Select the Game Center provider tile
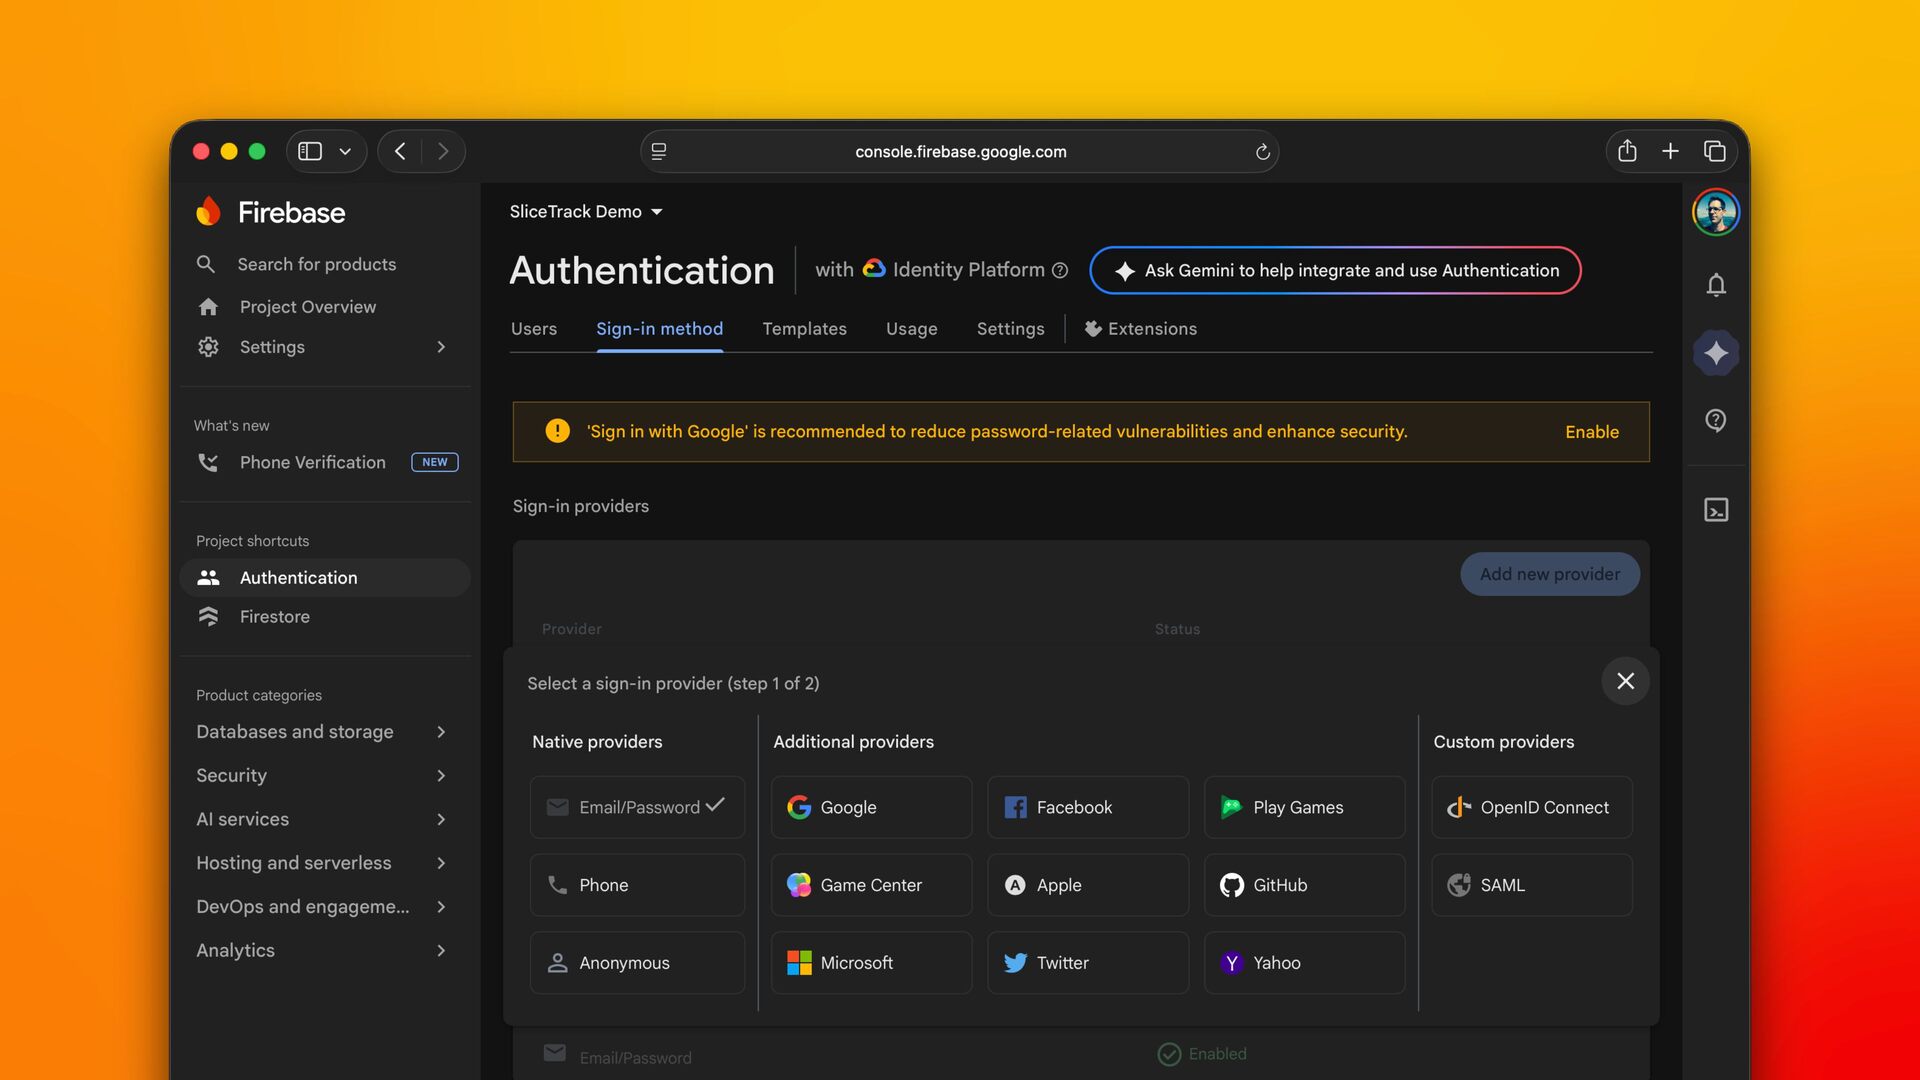 pyautogui.click(x=871, y=885)
